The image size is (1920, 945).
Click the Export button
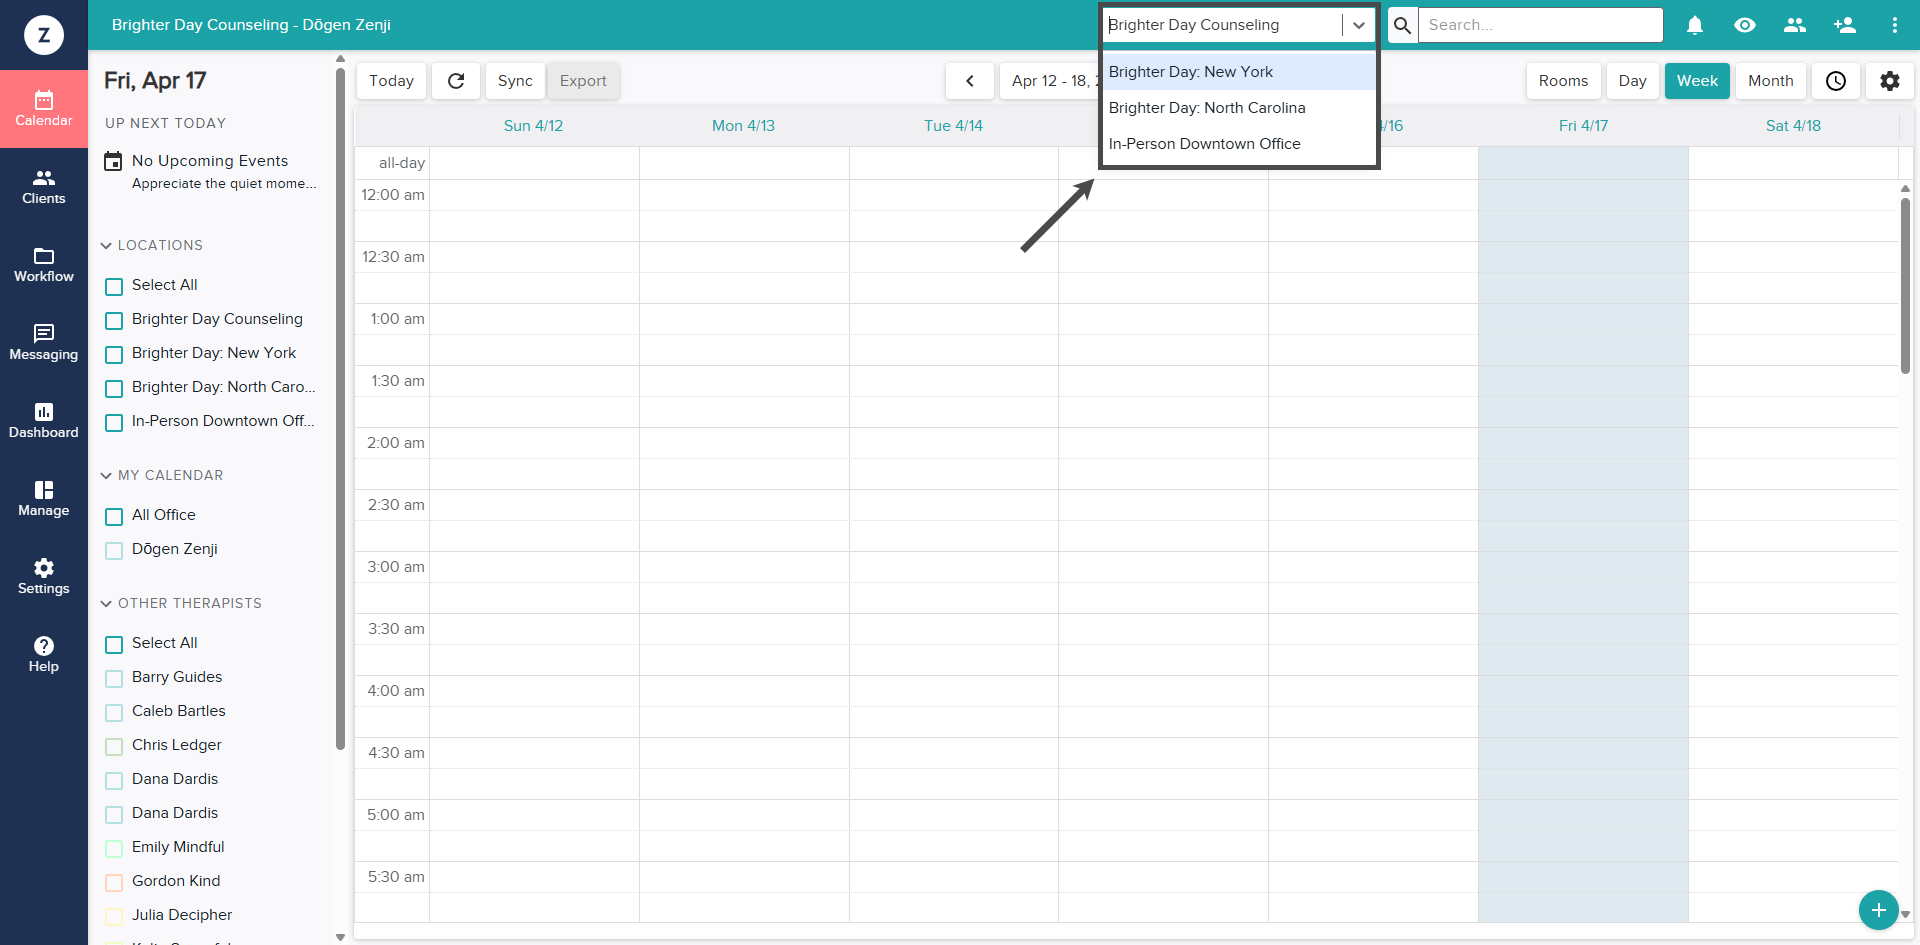point(583,81)
